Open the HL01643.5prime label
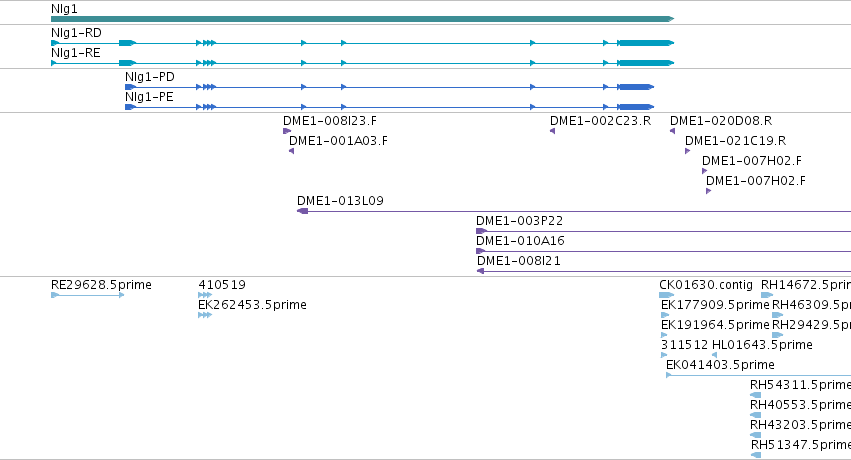 (762, 345)
